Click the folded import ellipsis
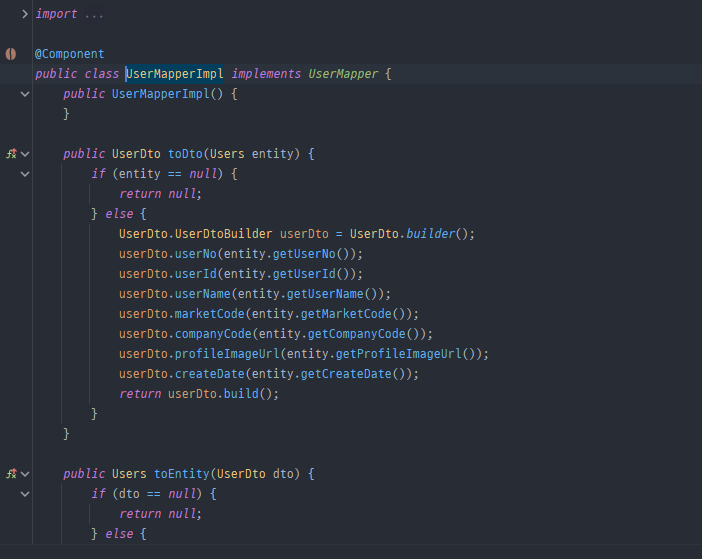This screenshot has height=559, width=702. (94, 14)
